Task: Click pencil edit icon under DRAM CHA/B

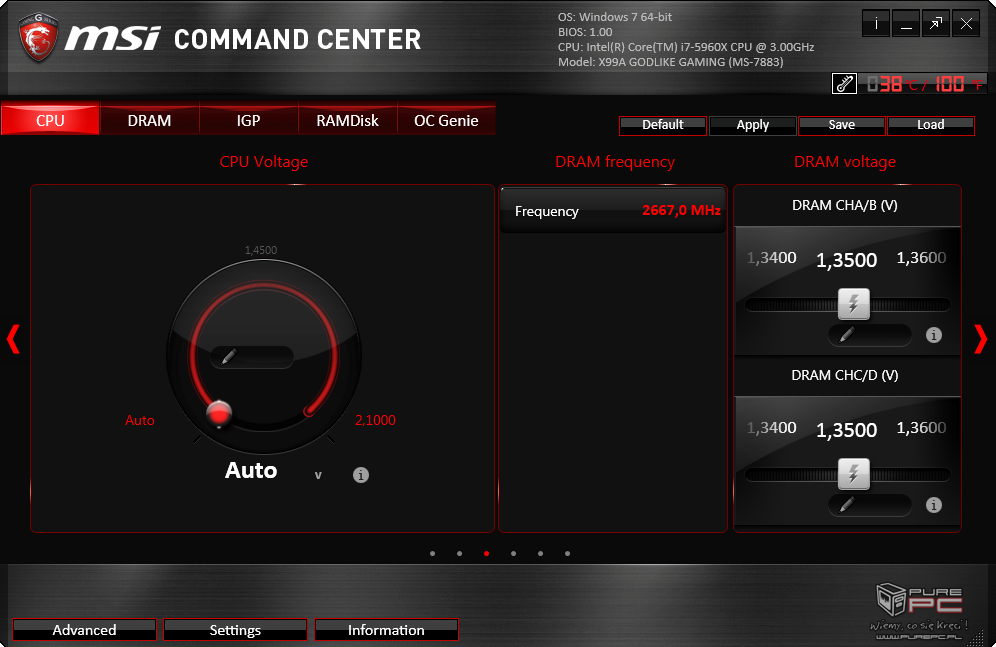Action: [846, 335]
